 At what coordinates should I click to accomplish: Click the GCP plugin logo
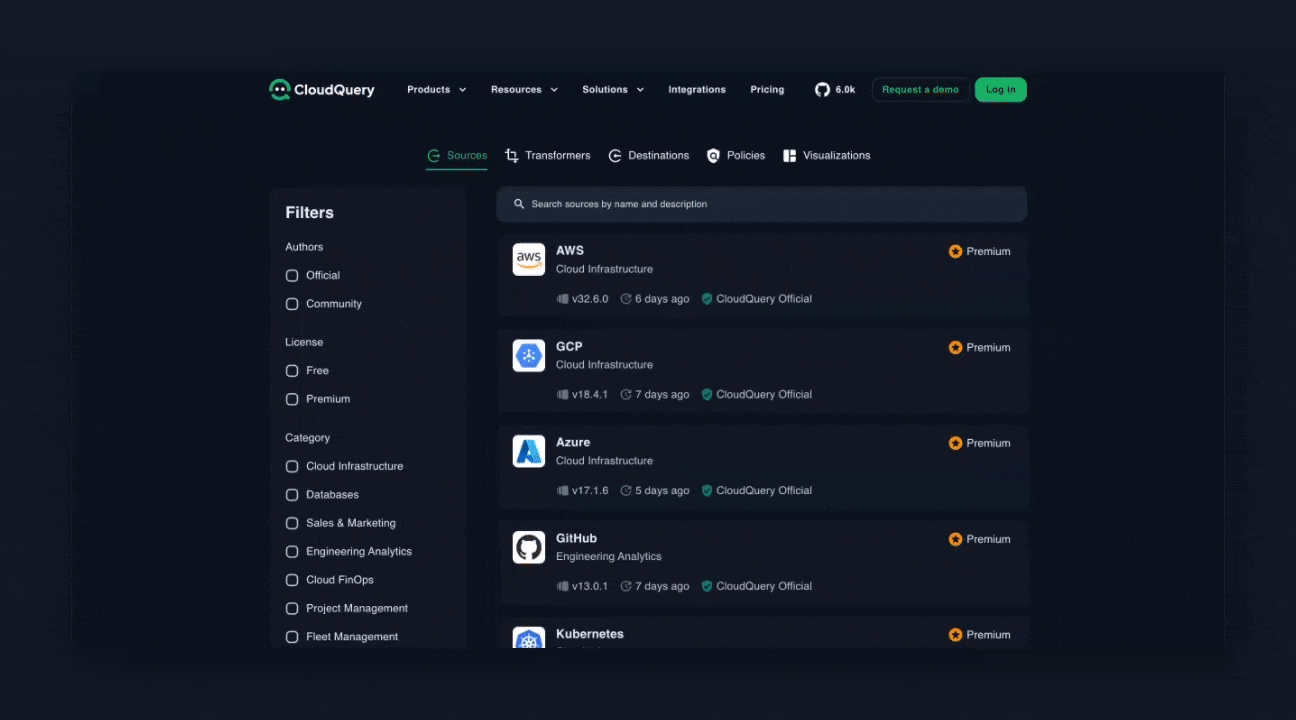click(529, 355)
